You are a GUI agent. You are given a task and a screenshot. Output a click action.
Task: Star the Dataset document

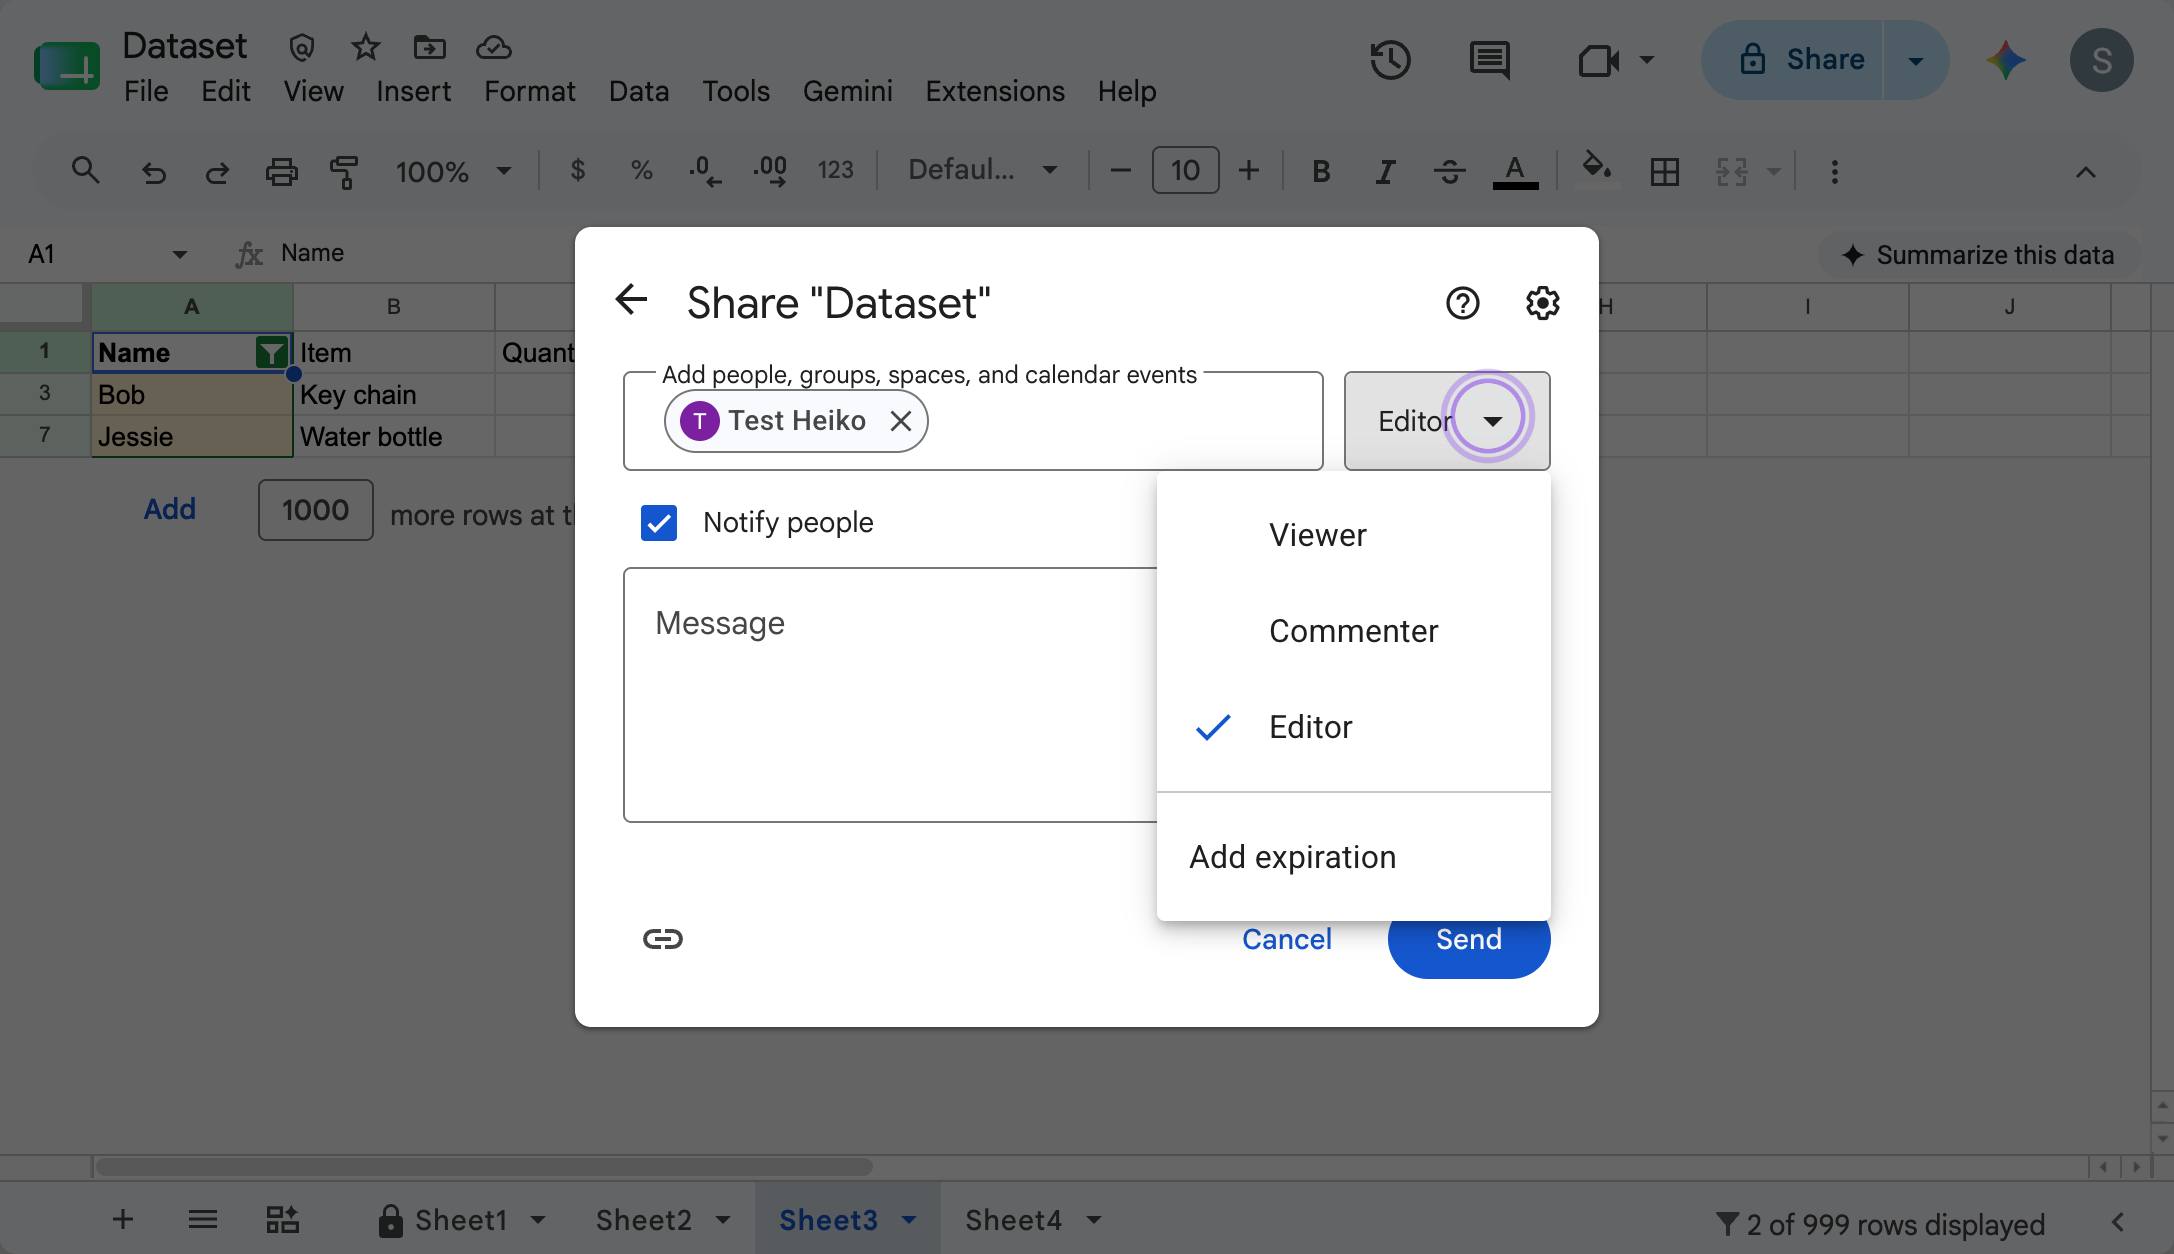pyautogui.click(x=366, y=46)
